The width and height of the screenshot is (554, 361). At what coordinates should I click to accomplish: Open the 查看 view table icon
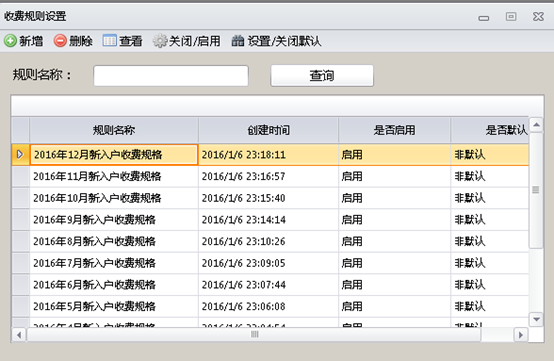click(110, 41)
